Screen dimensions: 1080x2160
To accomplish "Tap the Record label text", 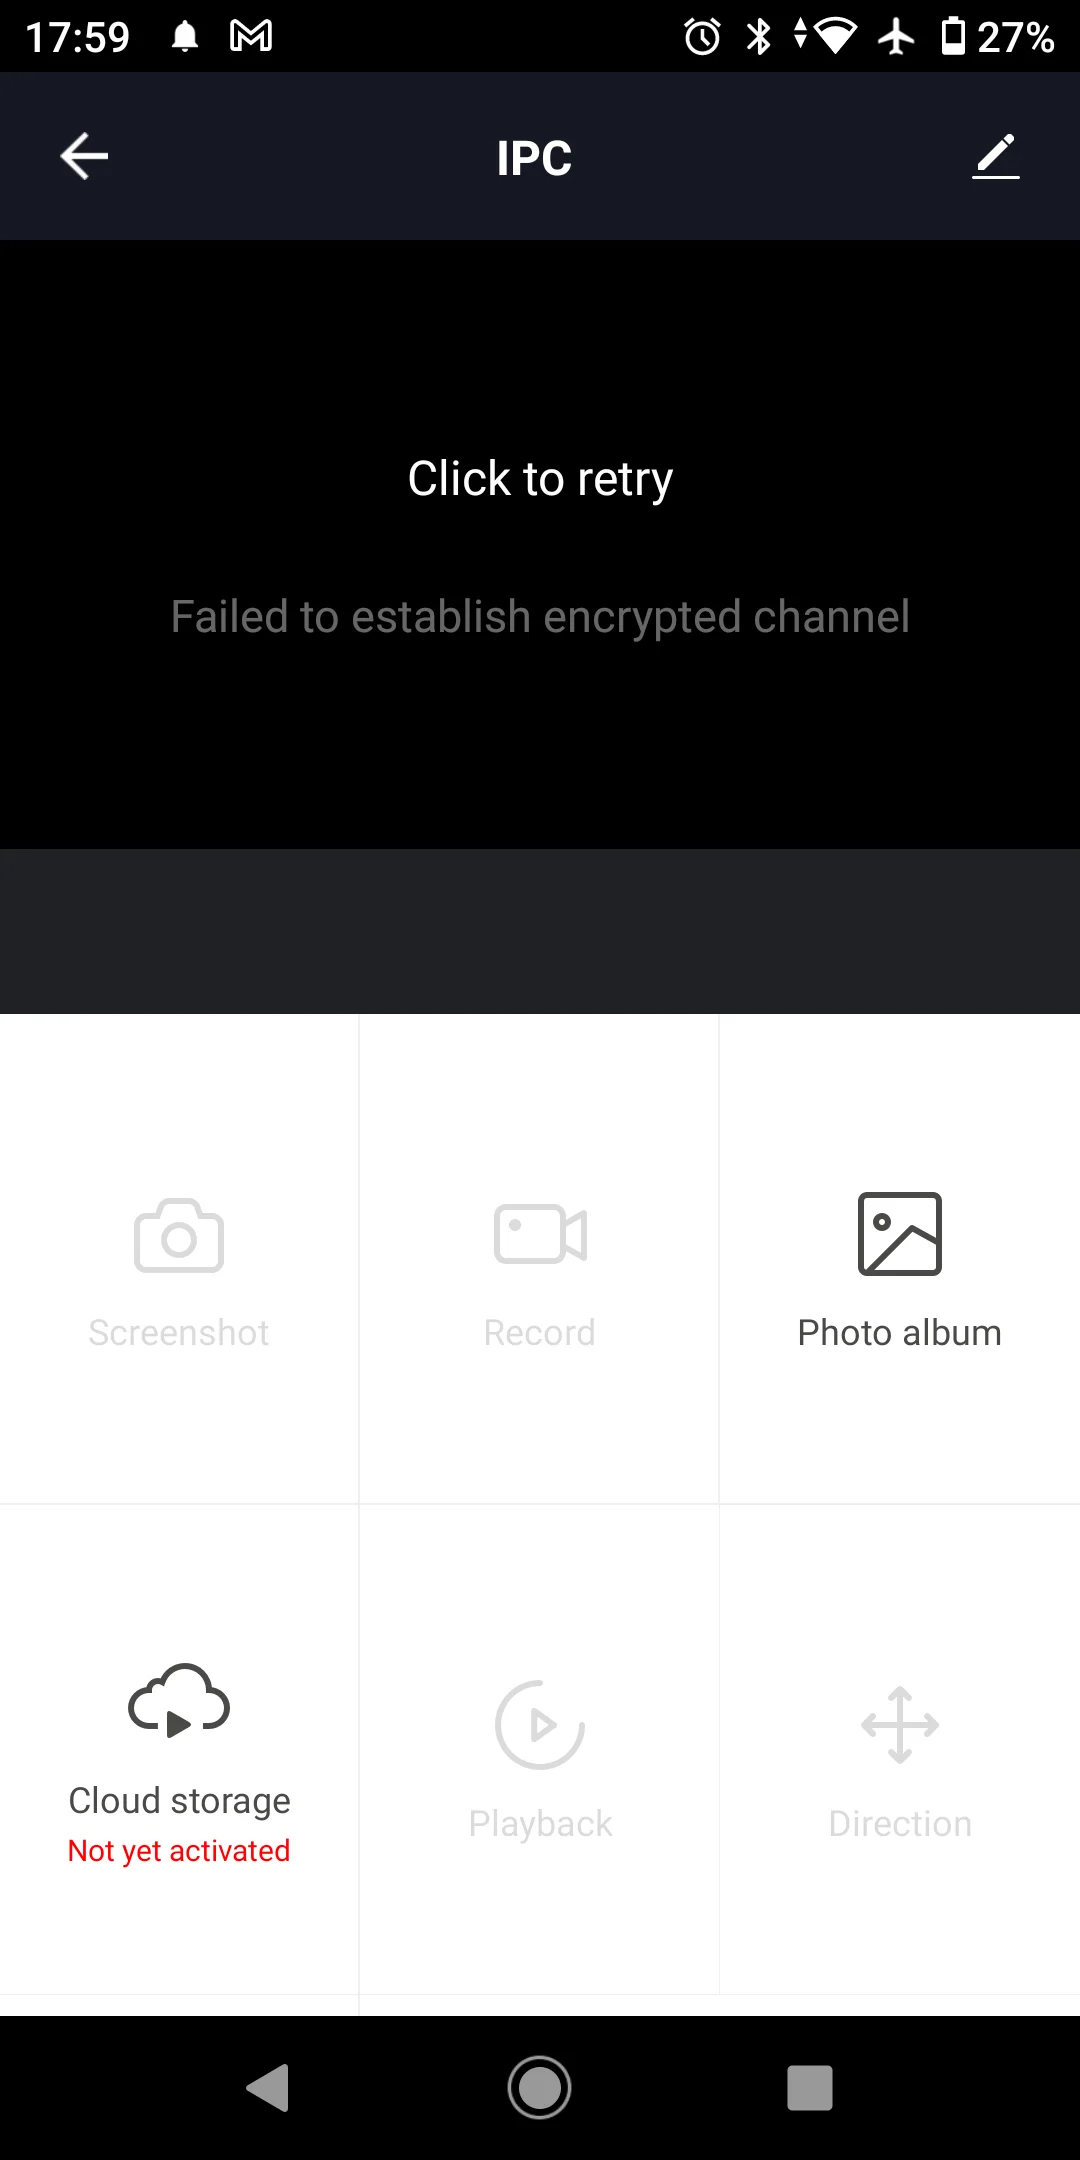I will click(540, 1333).
